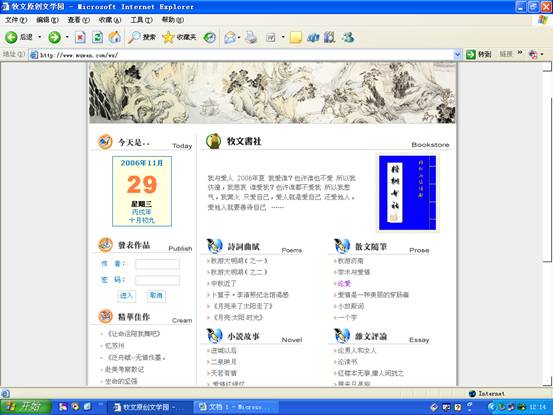Open the 论读书 essay link
Viewport: 553px width, 415px height.
[348, 362]
